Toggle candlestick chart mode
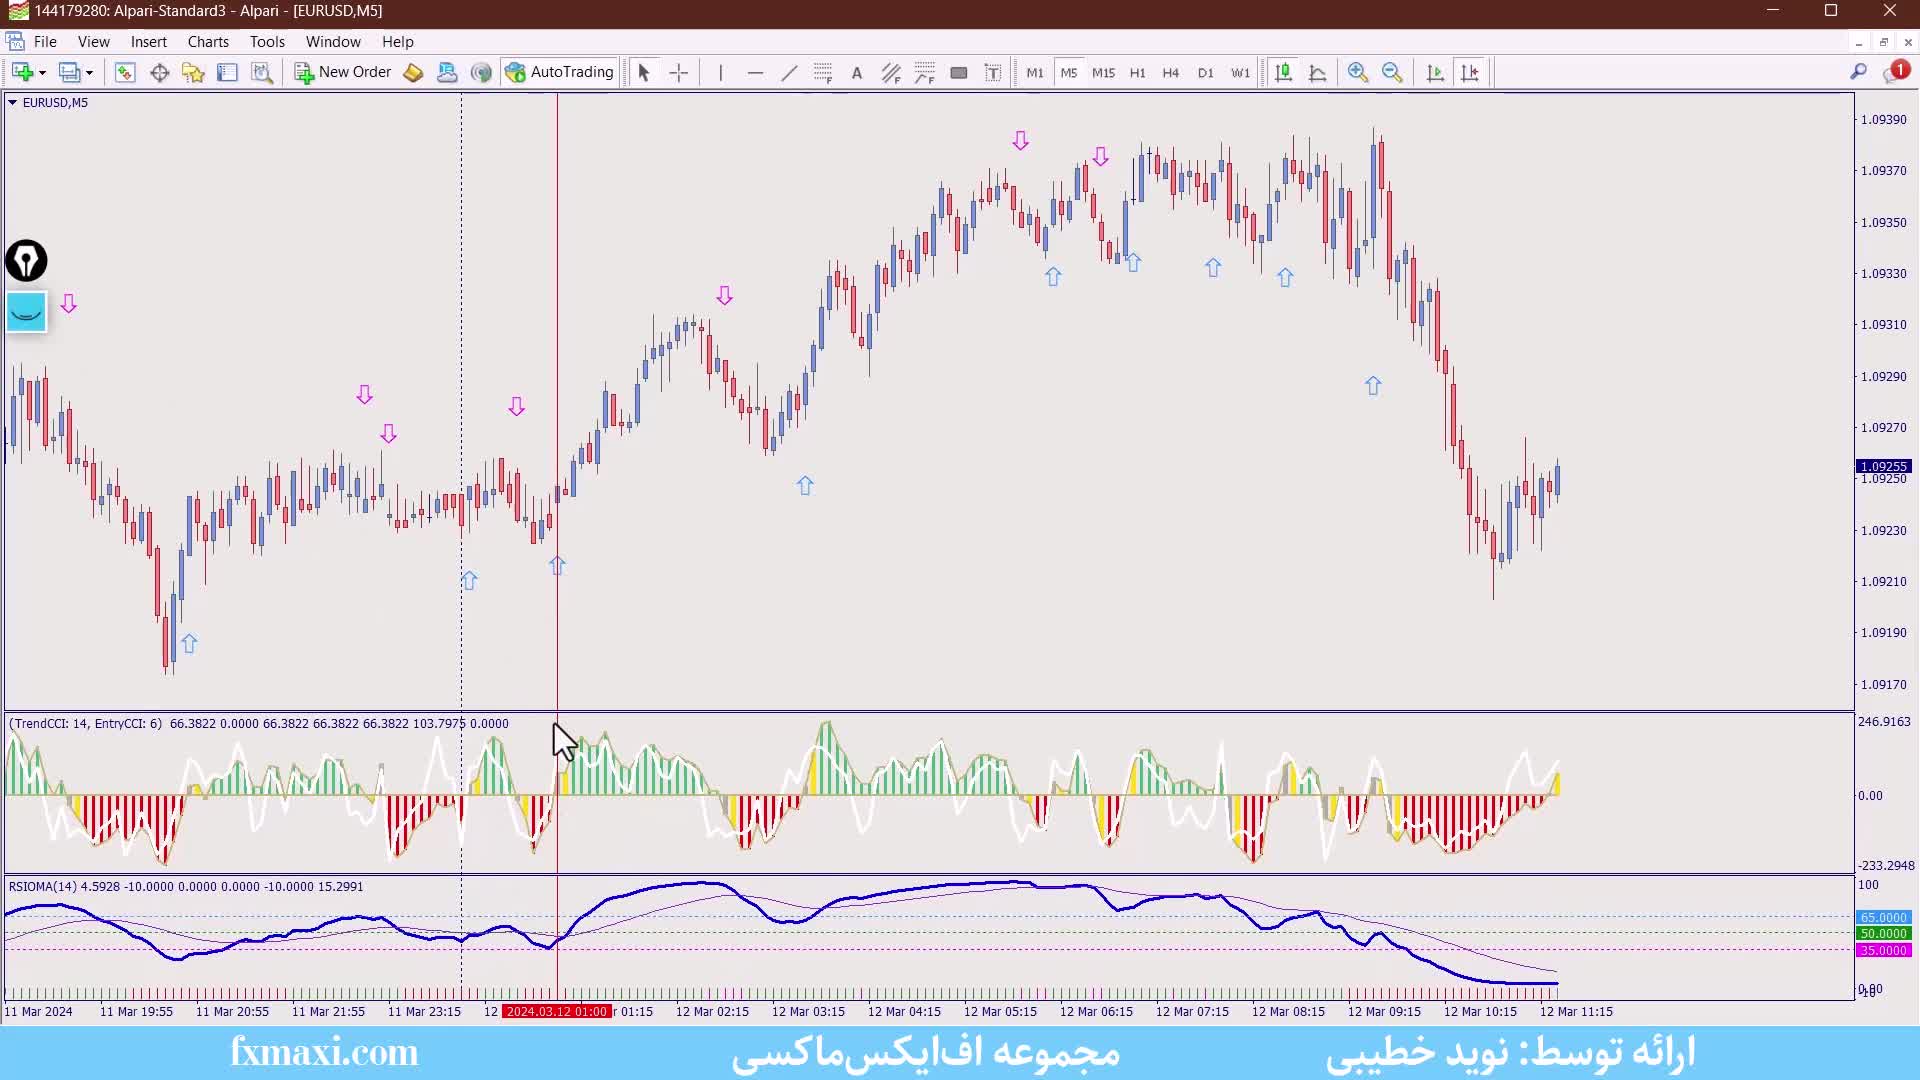The width and height of the screenshot is (1920, 1080). [x=1283, y=72]
